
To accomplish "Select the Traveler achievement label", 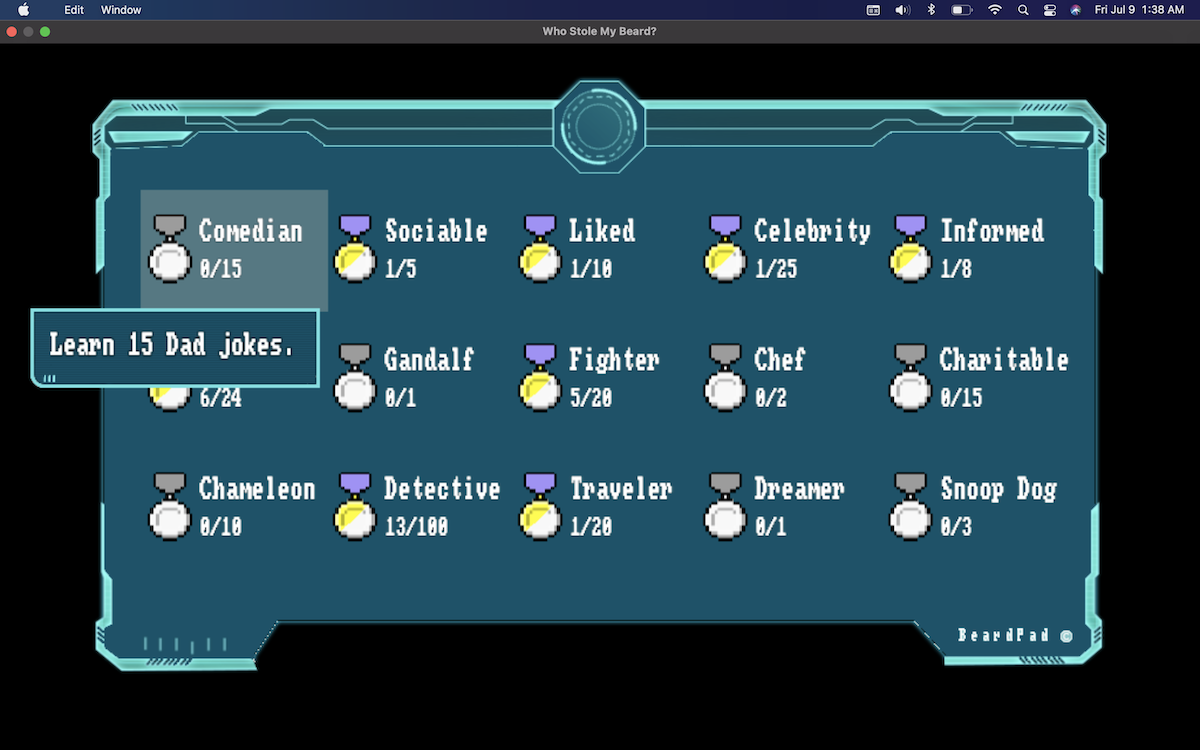I will tap(620, 489).
